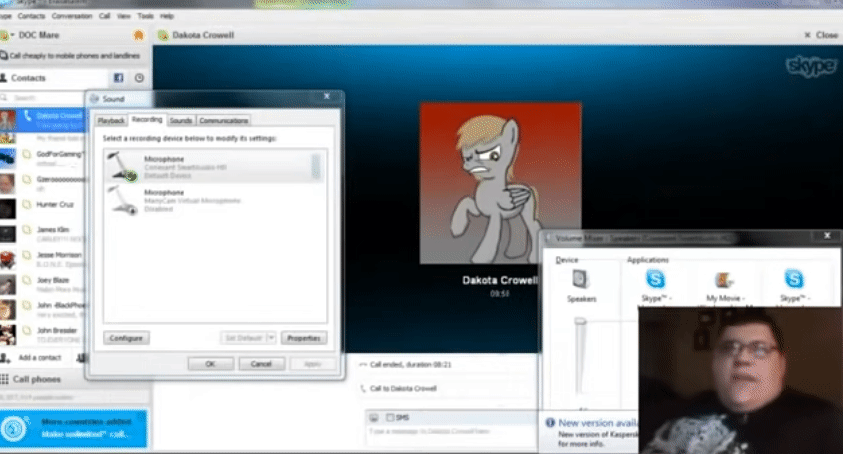The image size is (843, 454).
Task: Click the last Skype application icon in mixer
Action: 794,280
